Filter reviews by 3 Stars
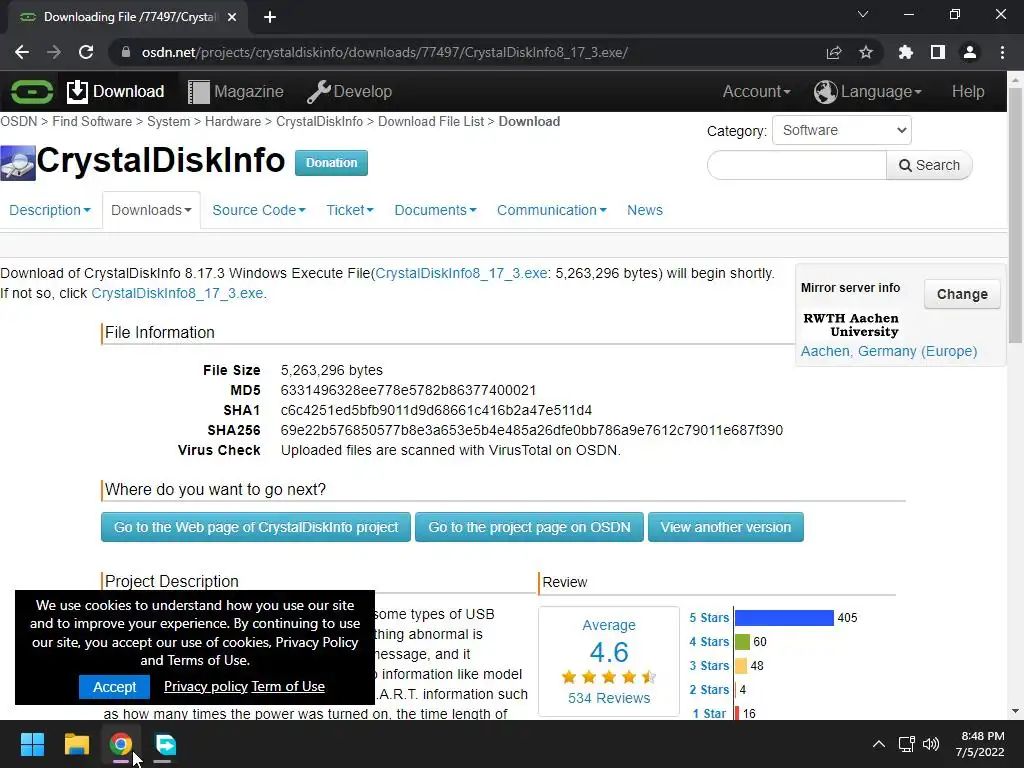This screenshot has height=768, width=1024. pyautogui.click(x=709, y=666)
